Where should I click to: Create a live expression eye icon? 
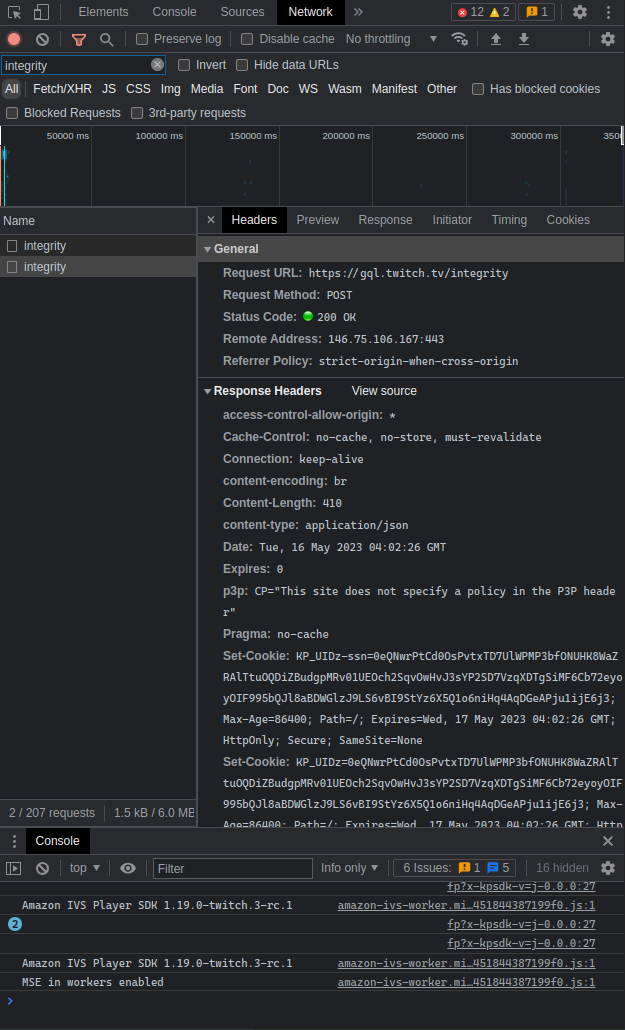point(127,868)
